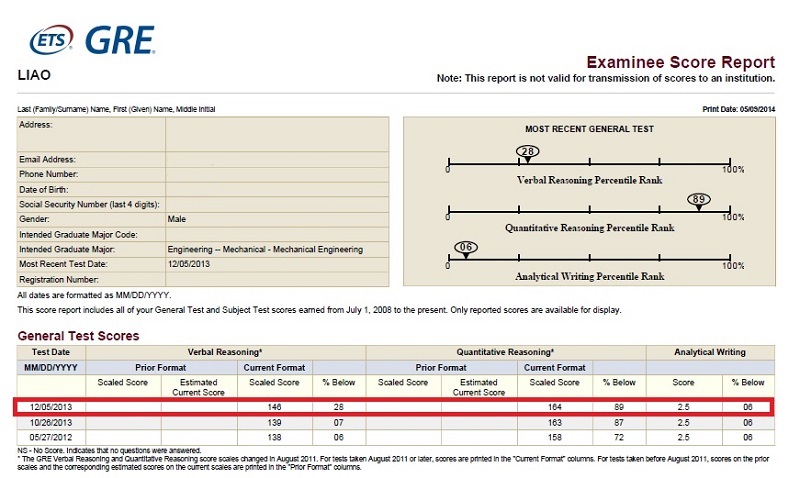Click the dates formatted as MM/DD/YYYY note
Image resolution: width=800 pixels, height=478 pixels.
(94, 295)
